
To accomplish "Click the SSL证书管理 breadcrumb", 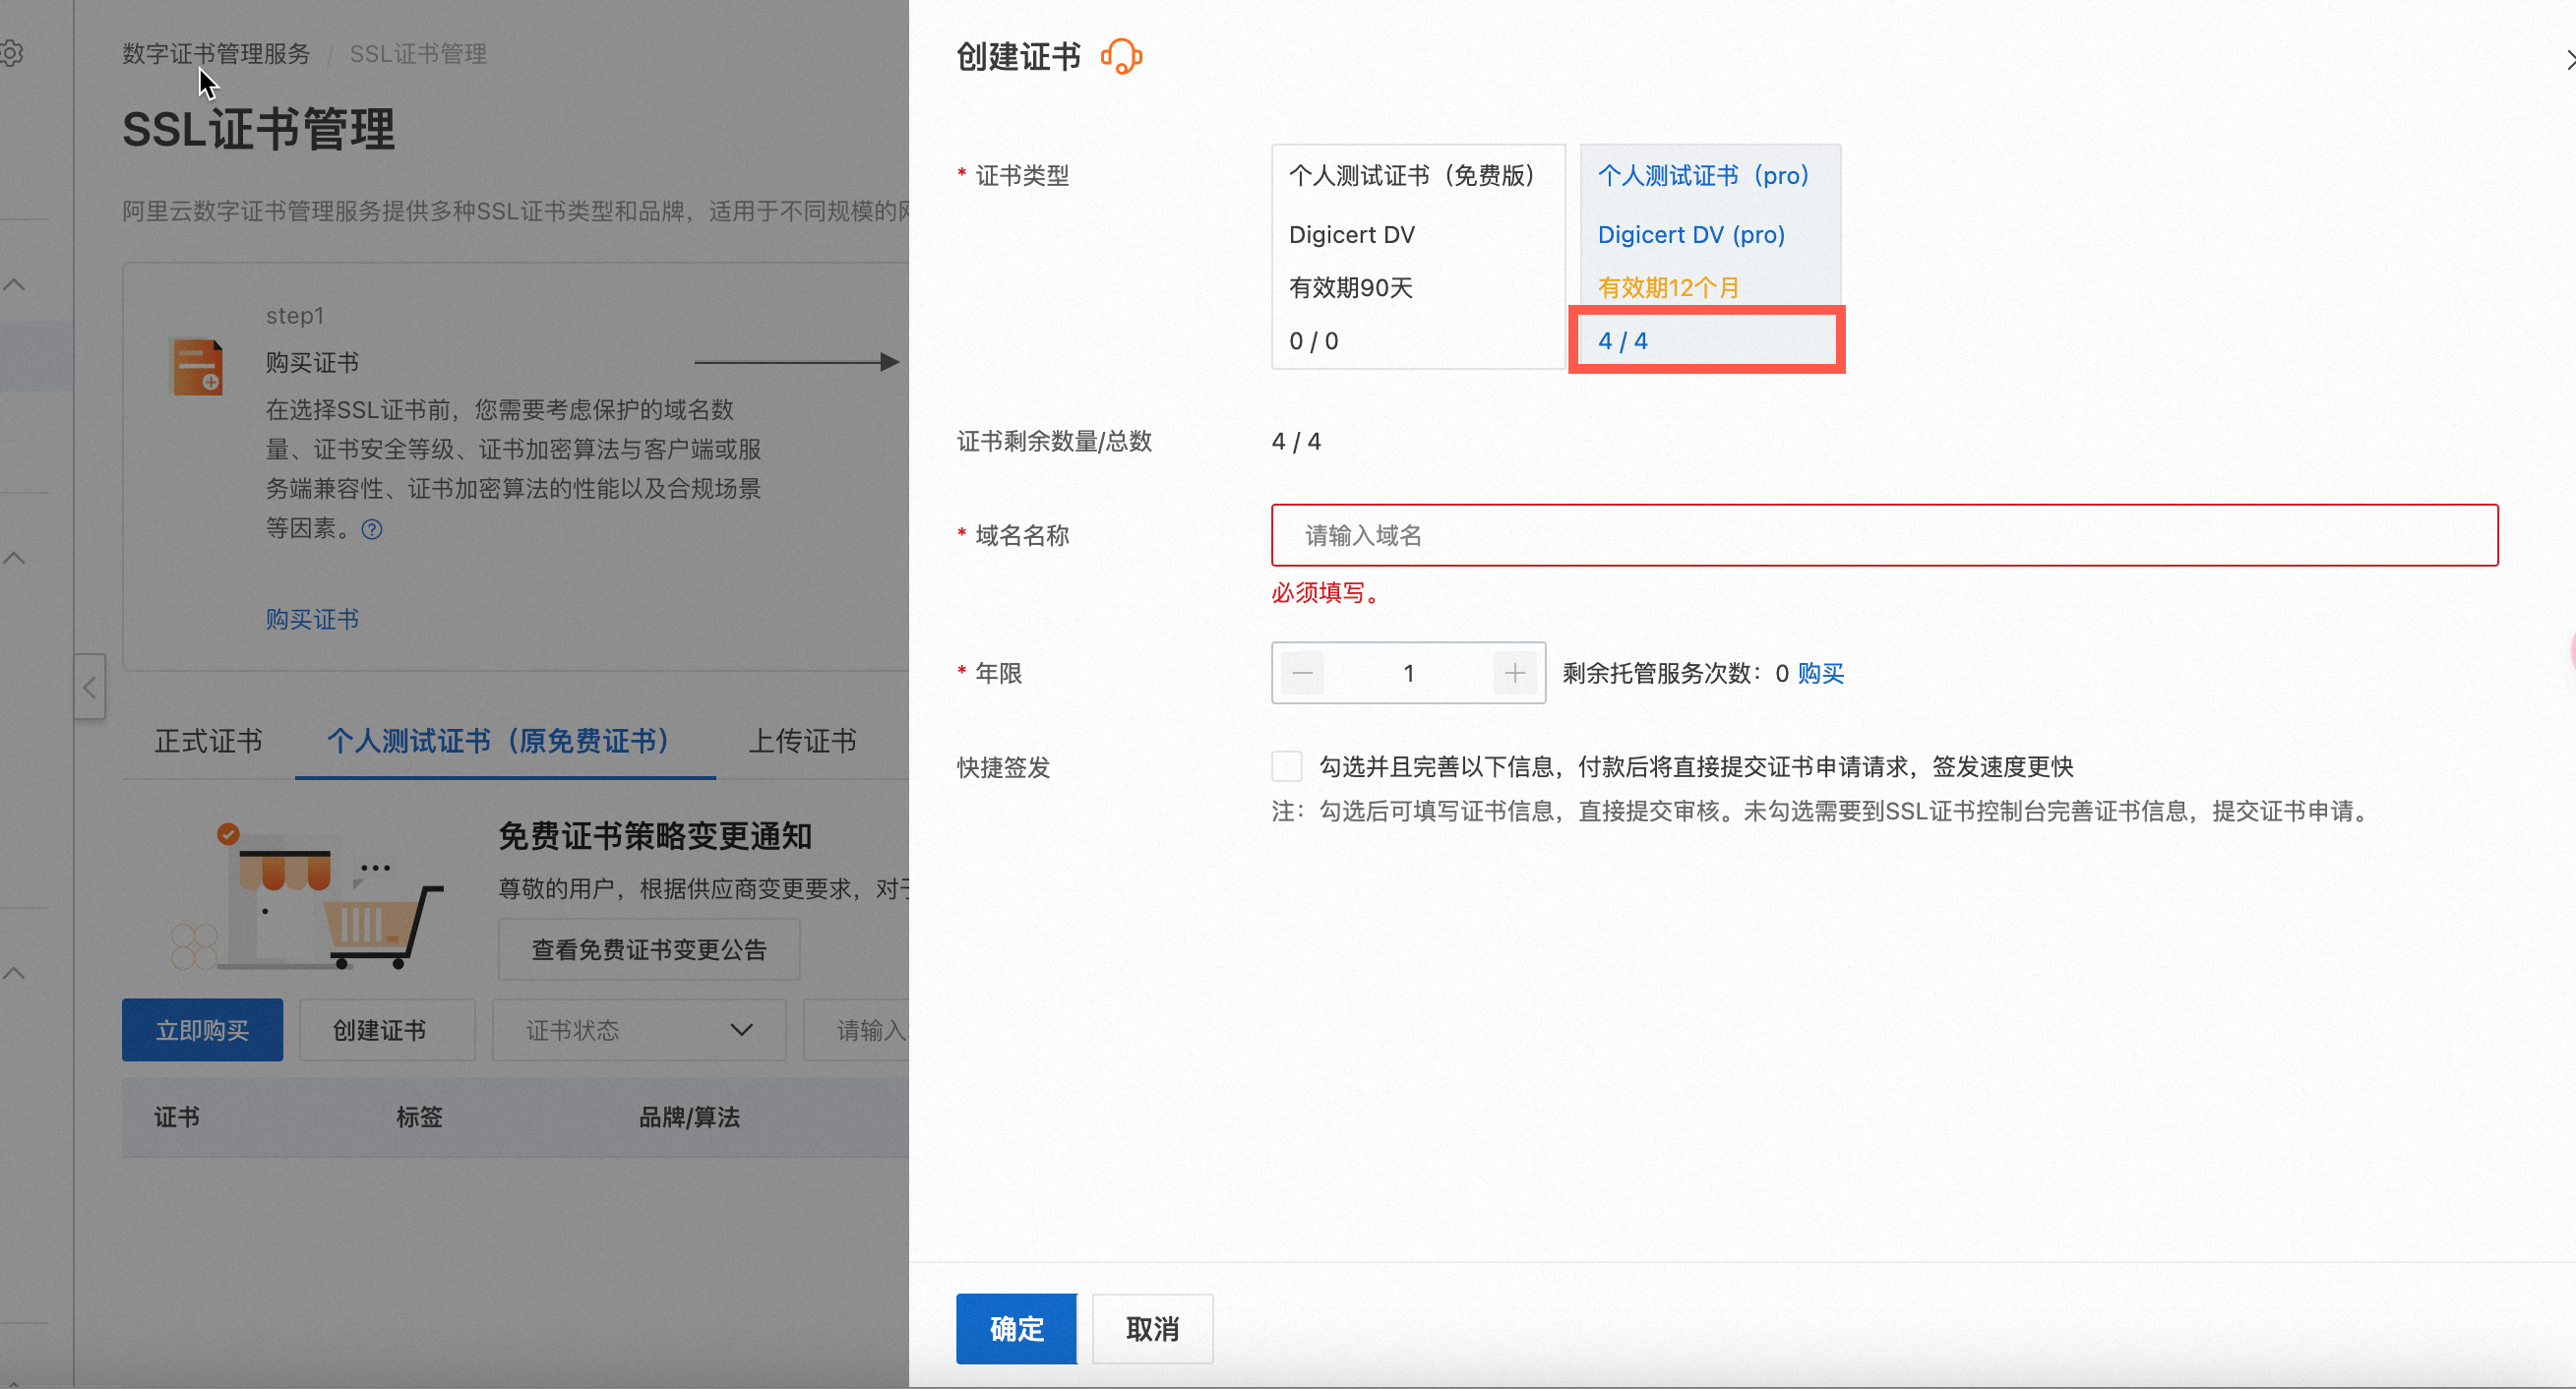I will pos(418,54).
